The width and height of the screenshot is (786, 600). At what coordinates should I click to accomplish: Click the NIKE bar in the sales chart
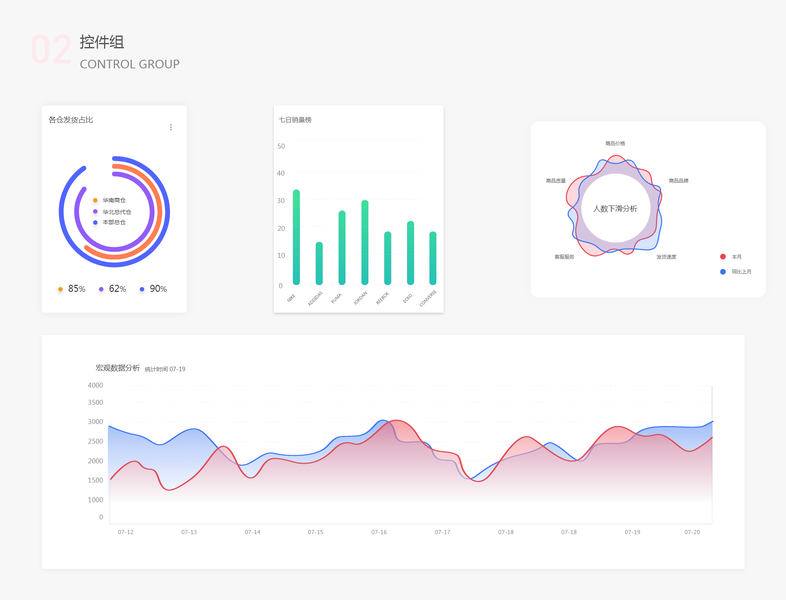coord(296,238)
